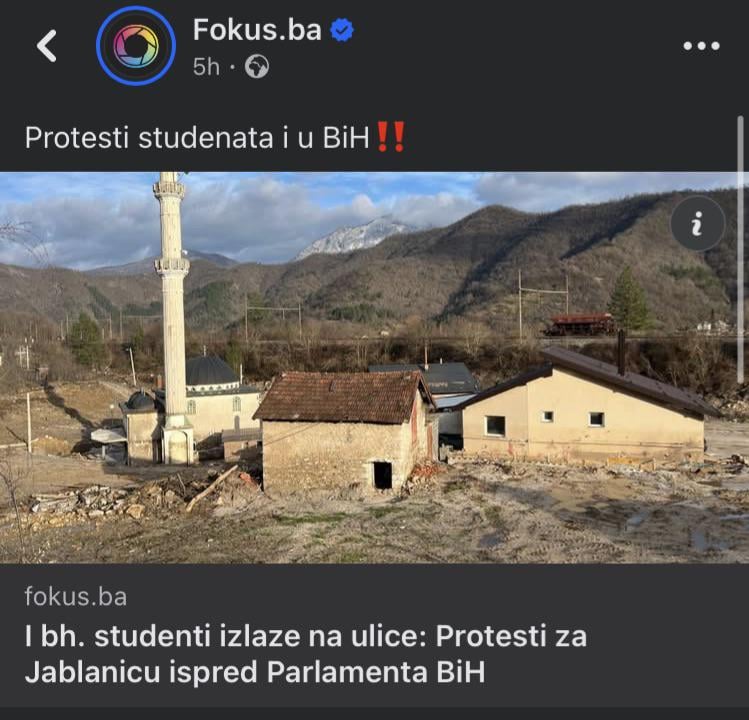This screenshot has height=720, width=749.
Task: Tap the snowy mountain peak in photo
Action: click(354, 236)
